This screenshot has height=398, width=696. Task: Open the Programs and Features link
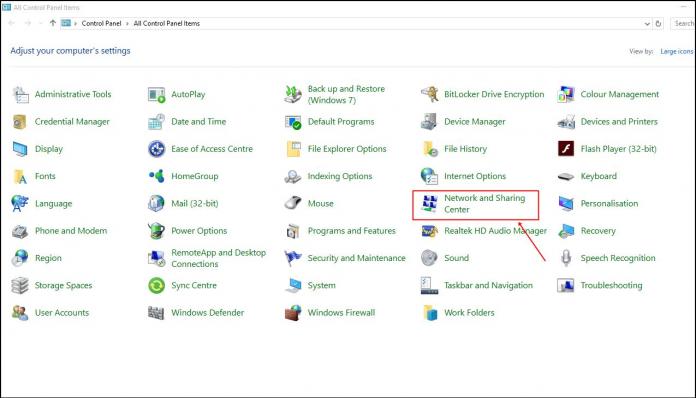352,231
